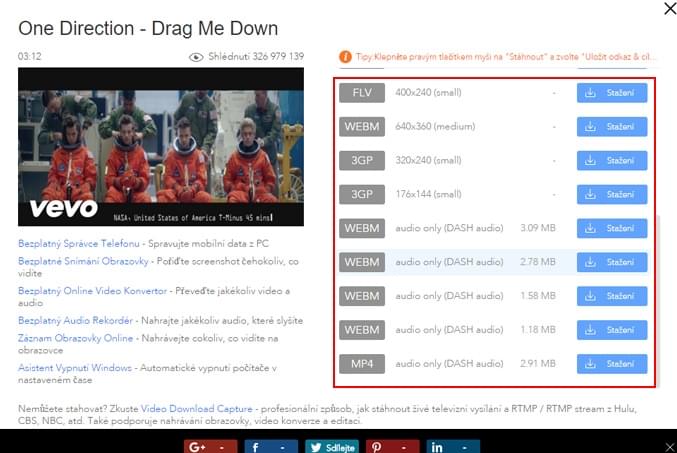
Task: Download the MP4 audio 2.91 MB
Action: tap(611, 363)
